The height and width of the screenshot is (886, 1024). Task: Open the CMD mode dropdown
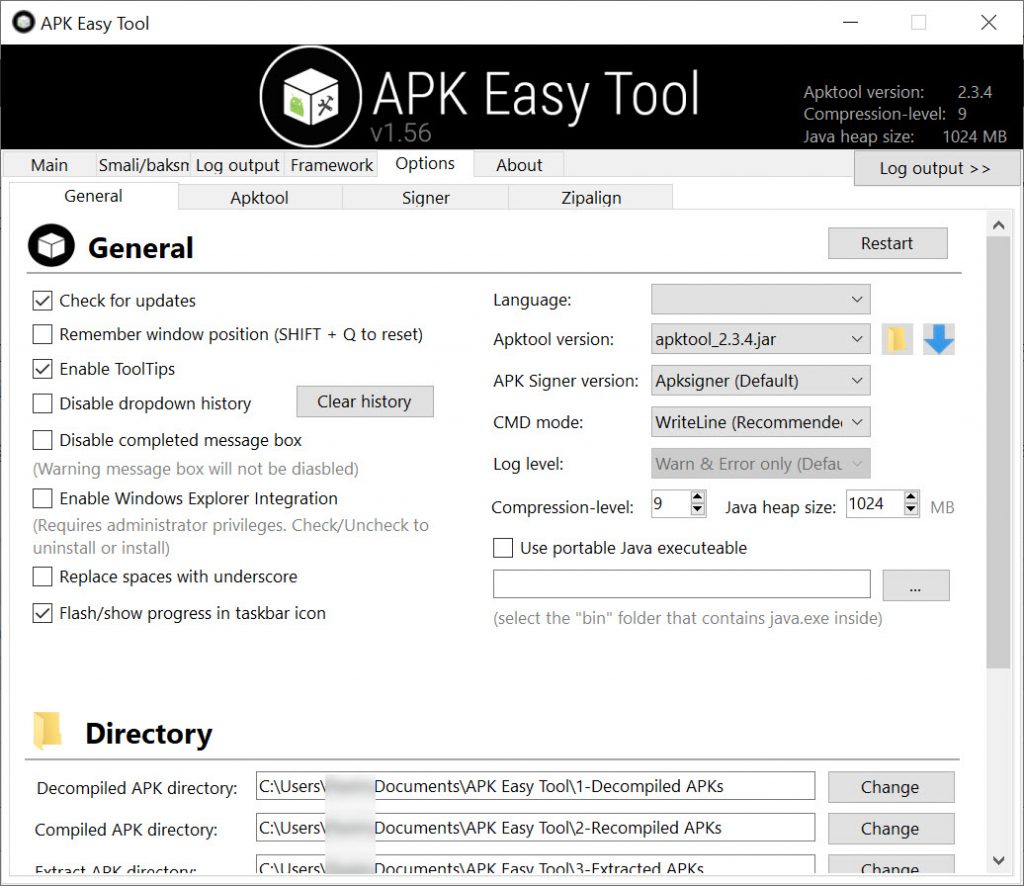pos(760,422)
